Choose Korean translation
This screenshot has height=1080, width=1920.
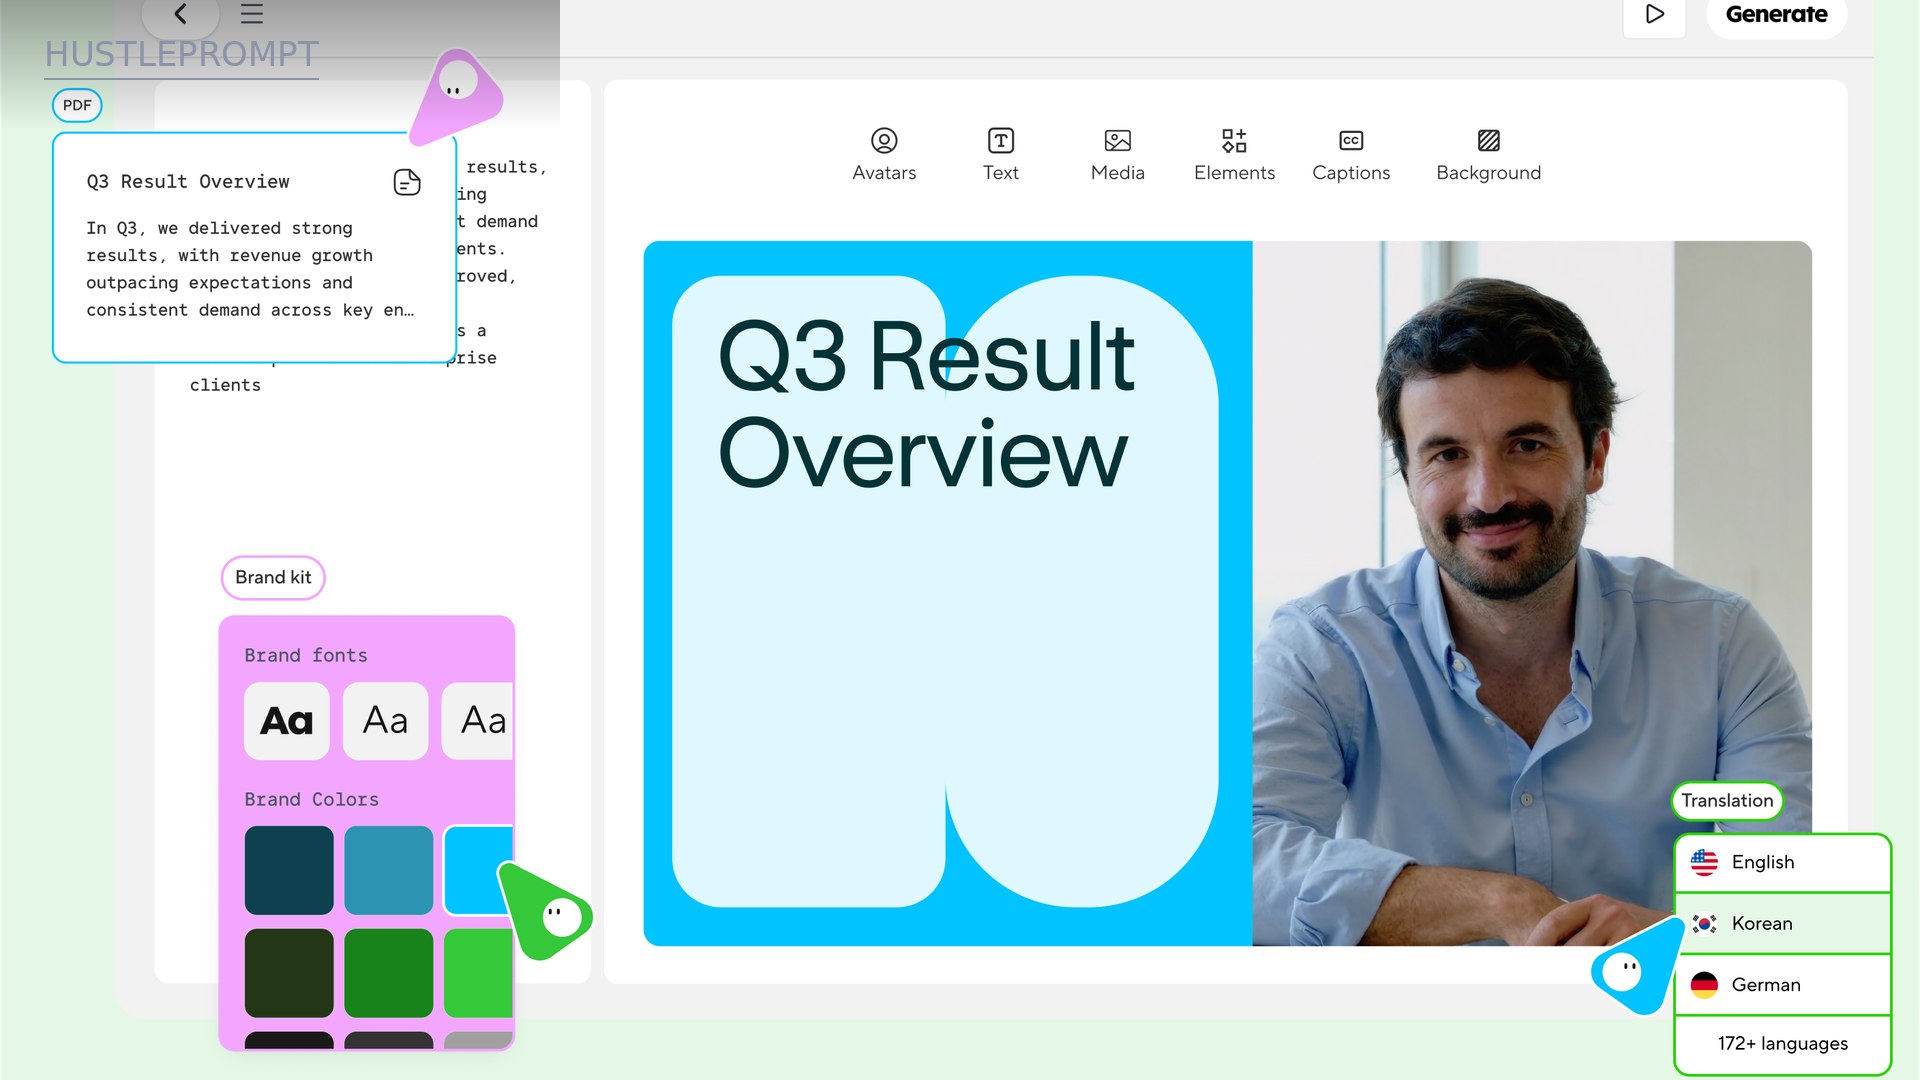point(1783,924)
